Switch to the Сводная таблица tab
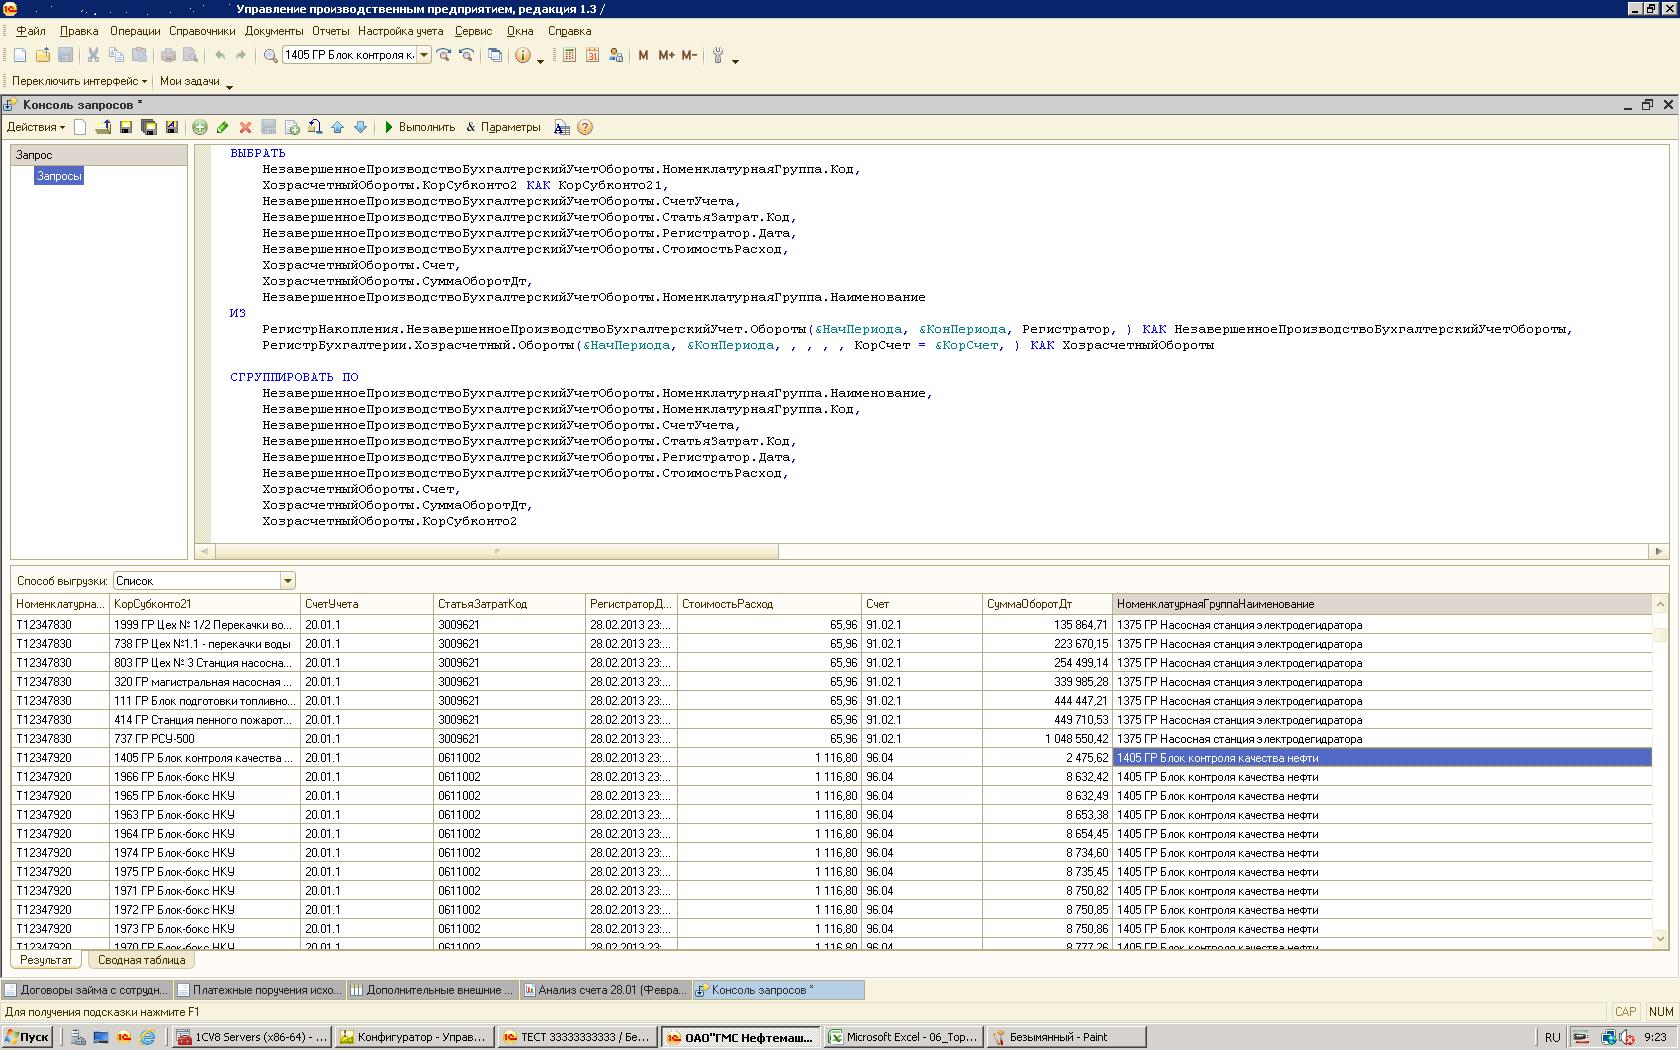Viewport: 1680px width, 1050px height. pos(141,960)
